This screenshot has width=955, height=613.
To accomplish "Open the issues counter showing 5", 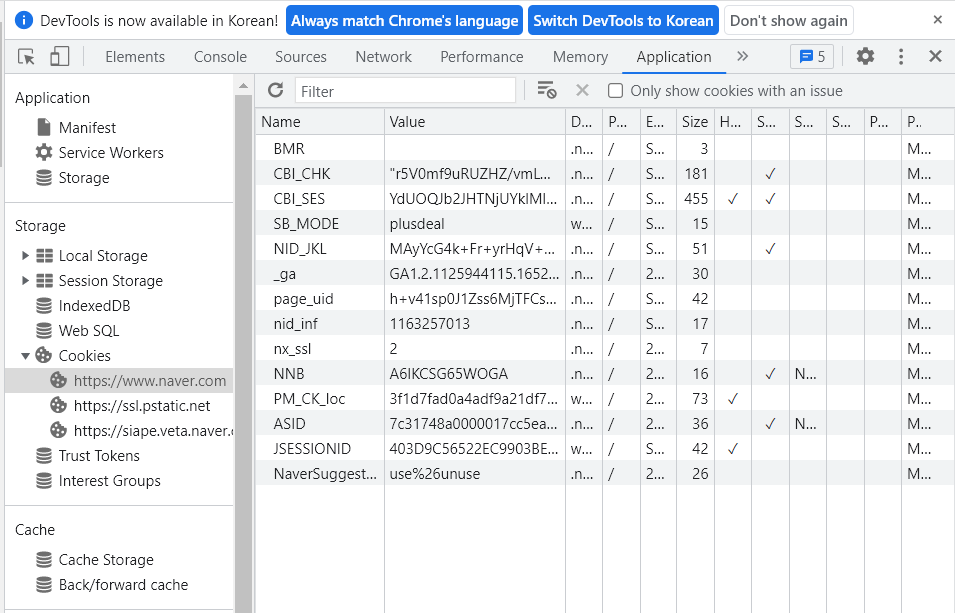I will (x=812, y=57).
